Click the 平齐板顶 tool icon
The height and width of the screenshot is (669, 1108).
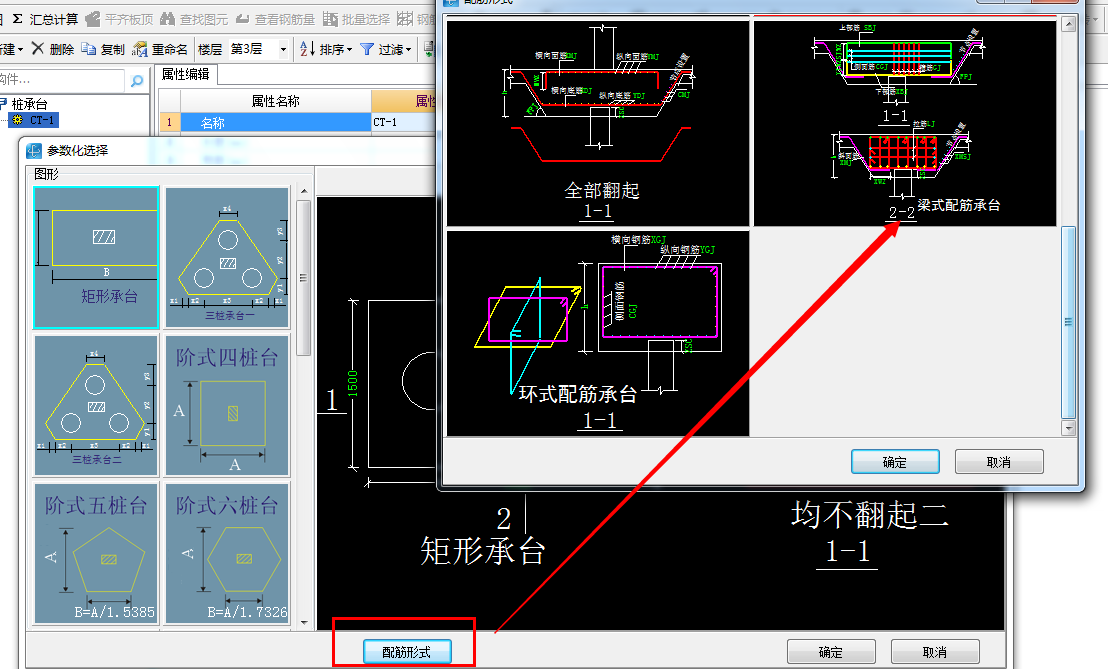(92, 19)
